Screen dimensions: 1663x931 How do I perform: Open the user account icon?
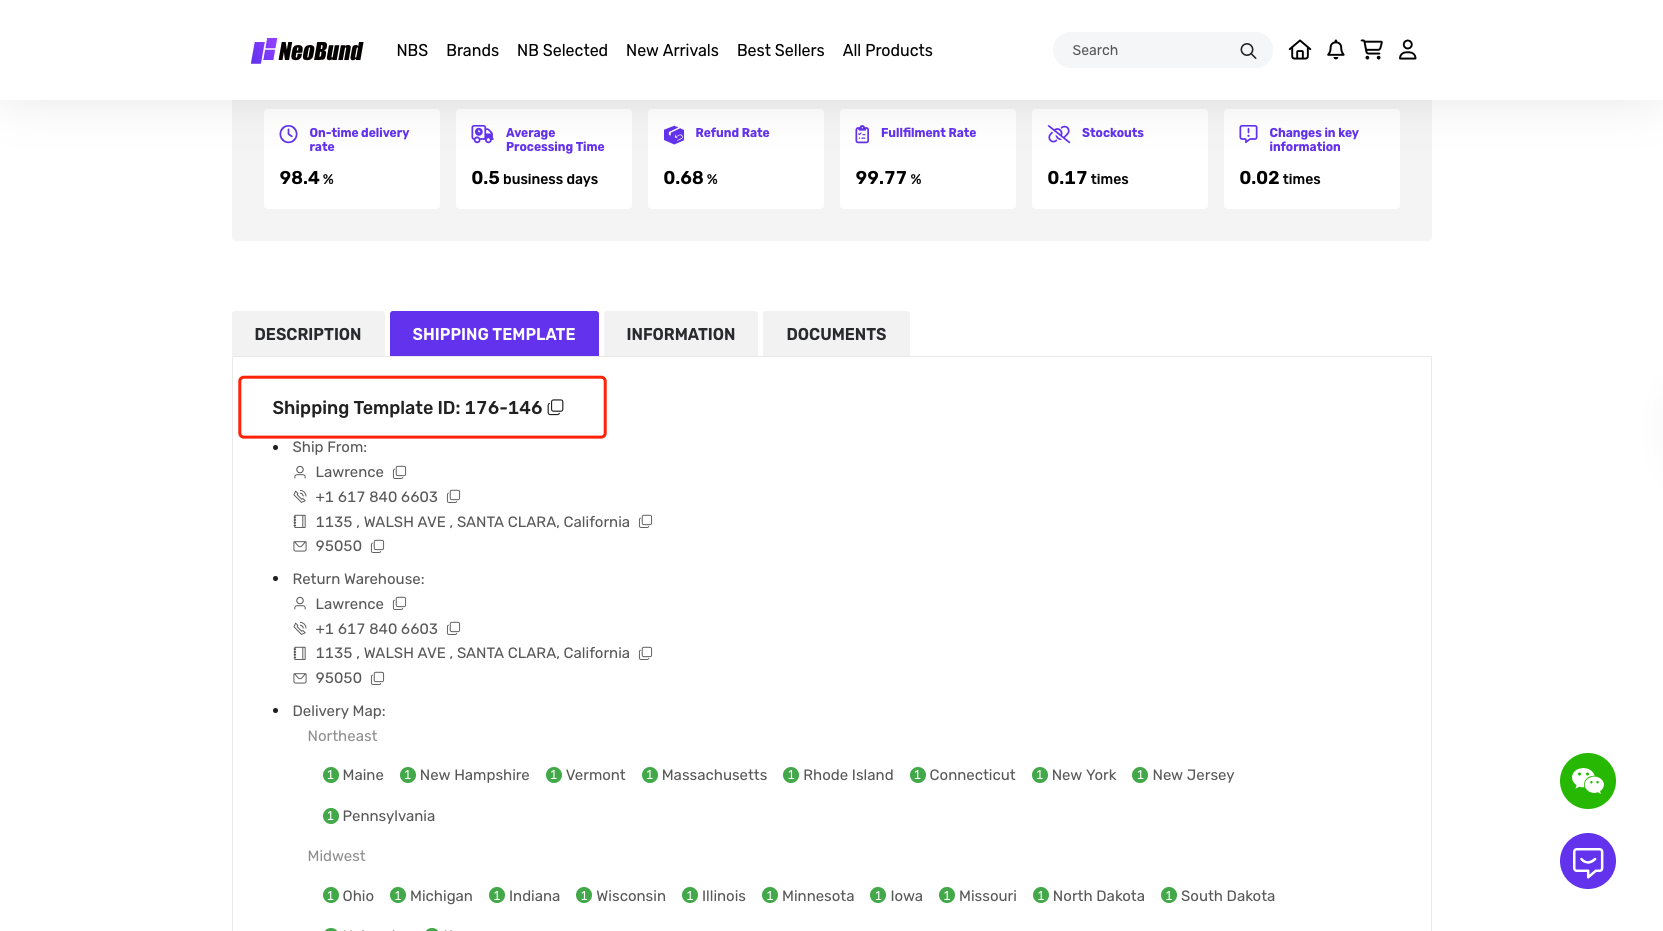(x=1407, y=50)
